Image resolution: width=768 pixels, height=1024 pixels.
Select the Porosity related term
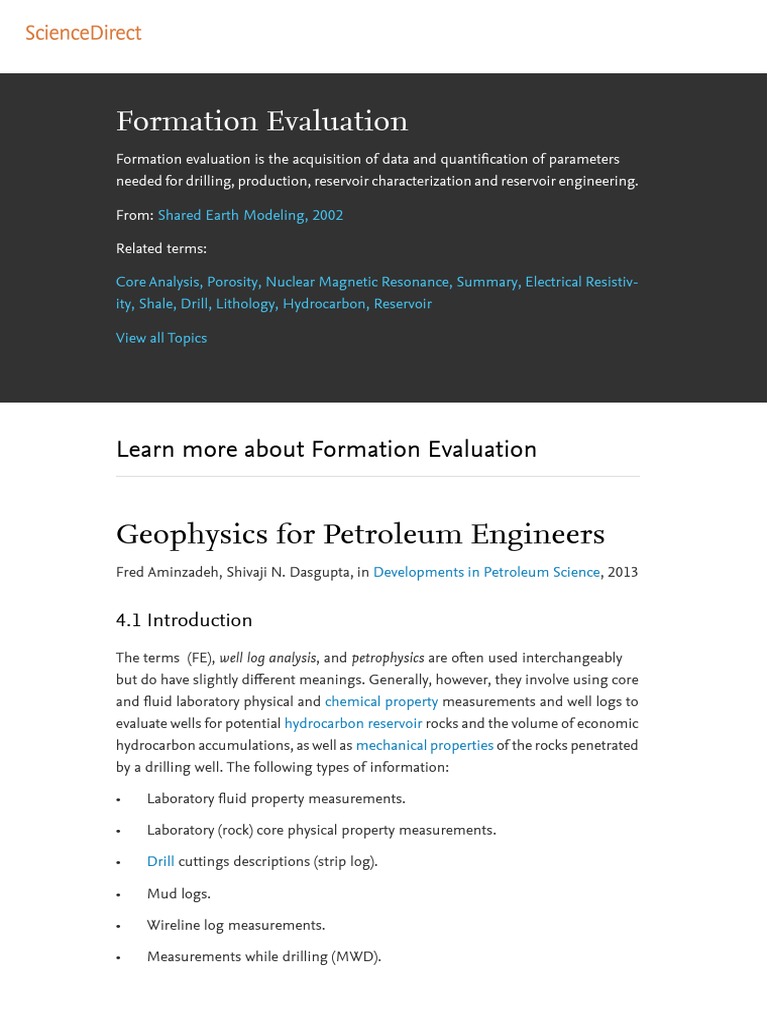pyautogui.click(x=233, y=282)
